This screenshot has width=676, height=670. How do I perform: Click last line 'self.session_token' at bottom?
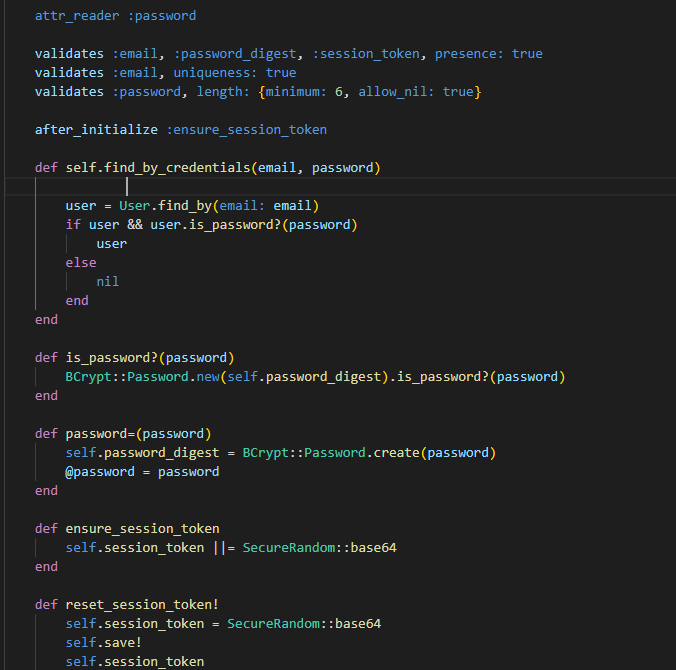[135, 661]
